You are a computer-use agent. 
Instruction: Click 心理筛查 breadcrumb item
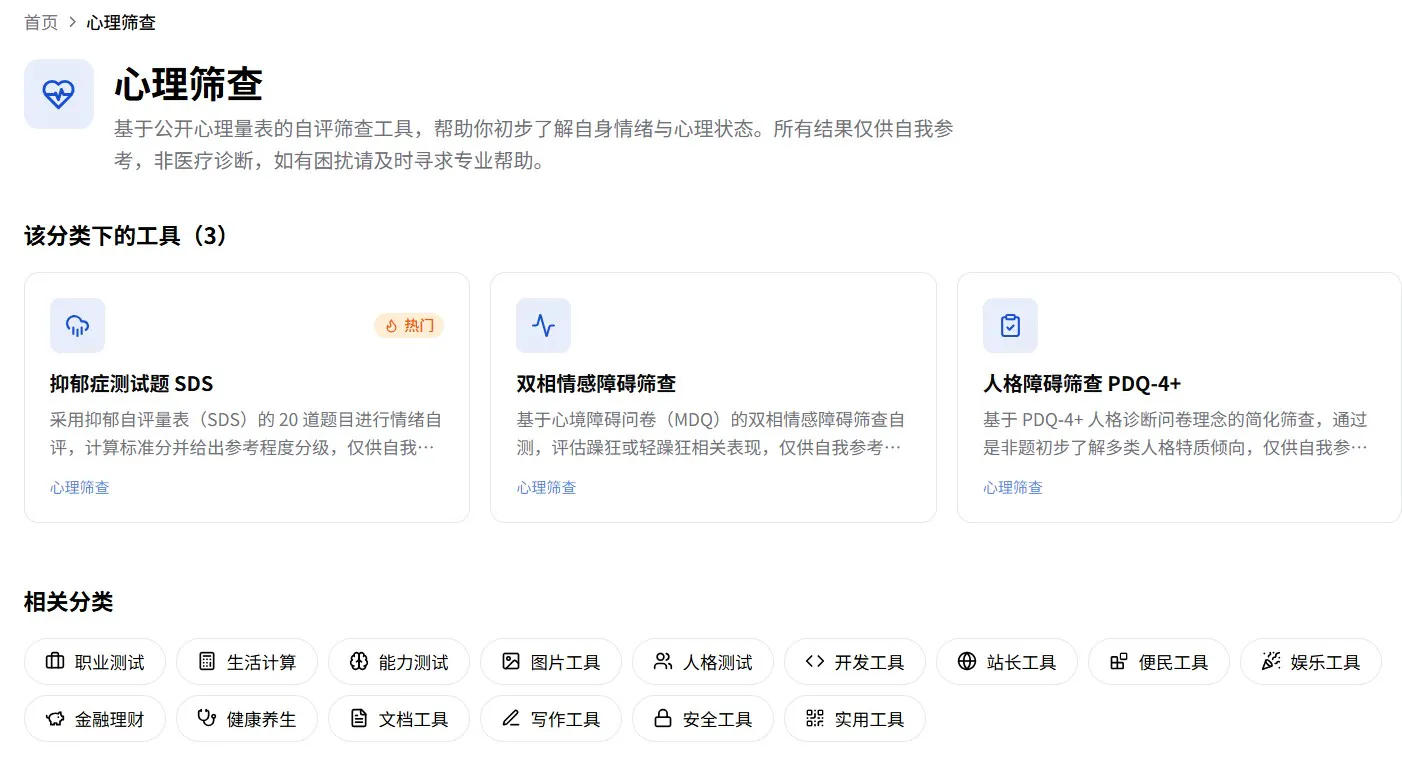pos(121,22)
